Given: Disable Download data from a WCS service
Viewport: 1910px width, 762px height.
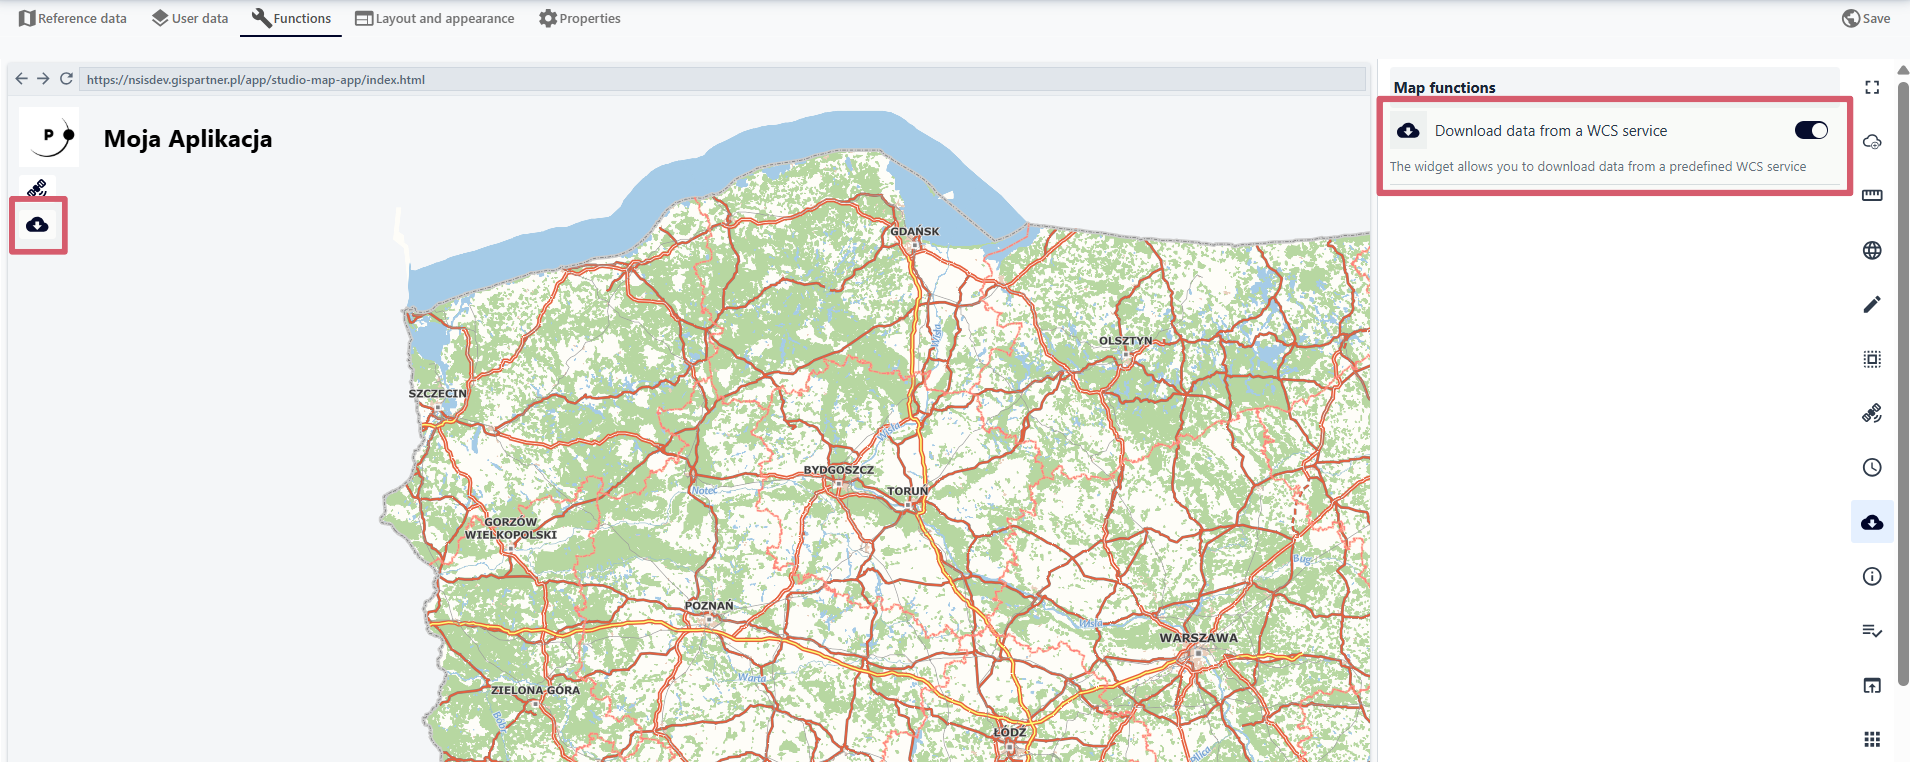Looking at the screenshot, I should point(1810,131).
